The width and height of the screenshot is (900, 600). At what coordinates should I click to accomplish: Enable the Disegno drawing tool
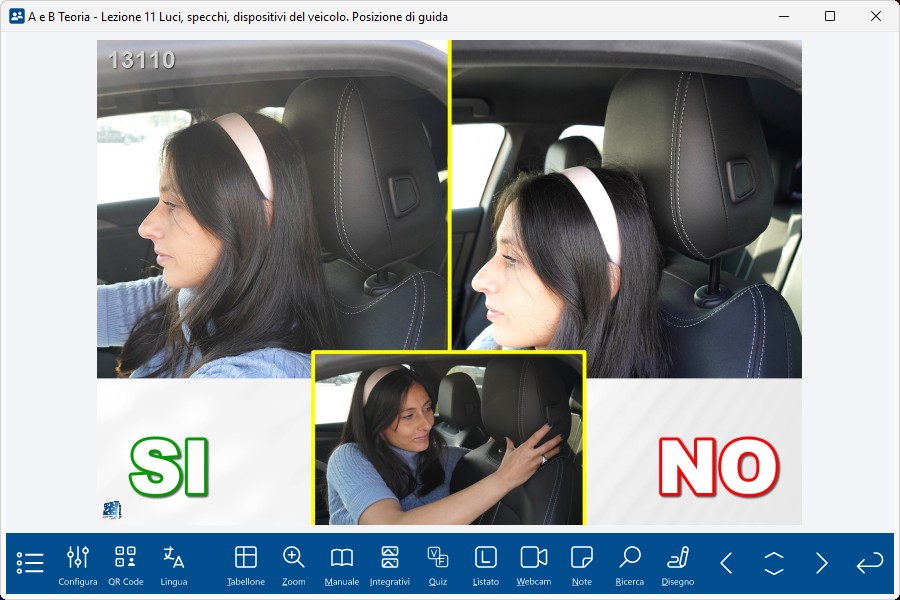[678, 565]
